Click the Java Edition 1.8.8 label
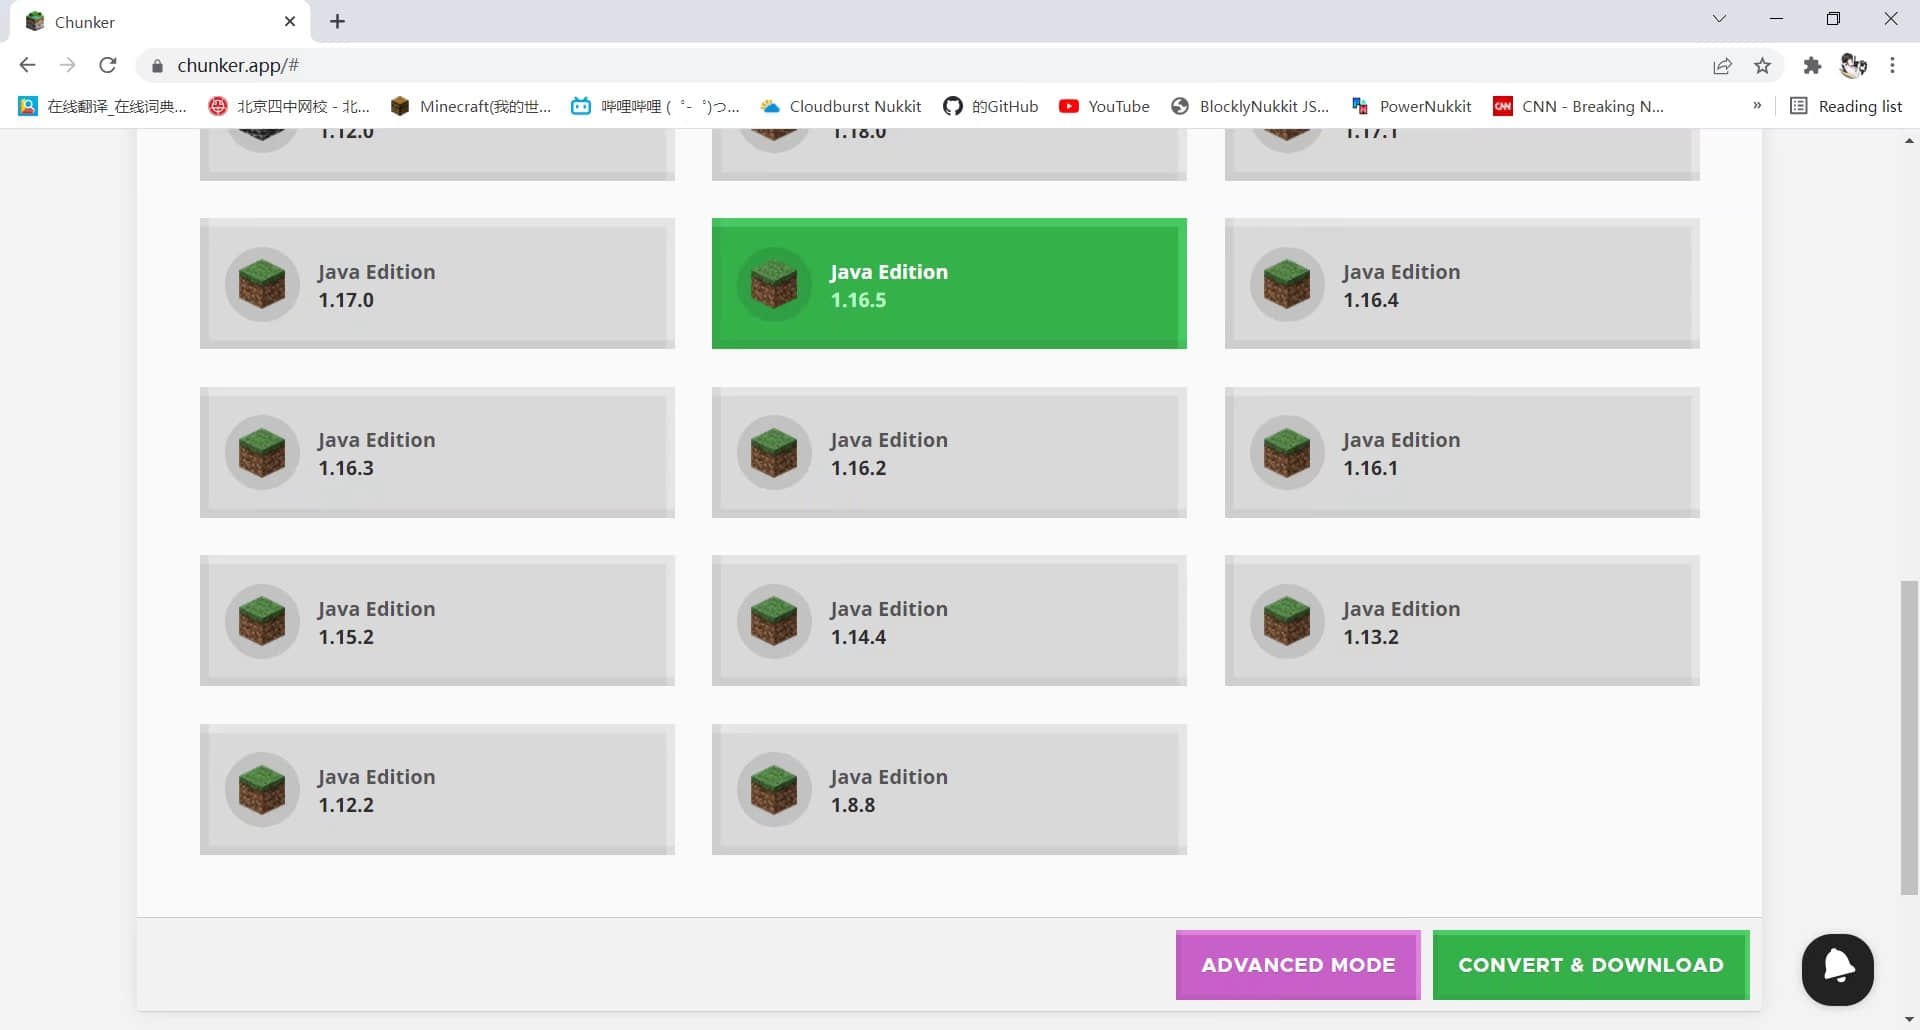This screenshot has height=1030, width=1920. pos(888,791)
